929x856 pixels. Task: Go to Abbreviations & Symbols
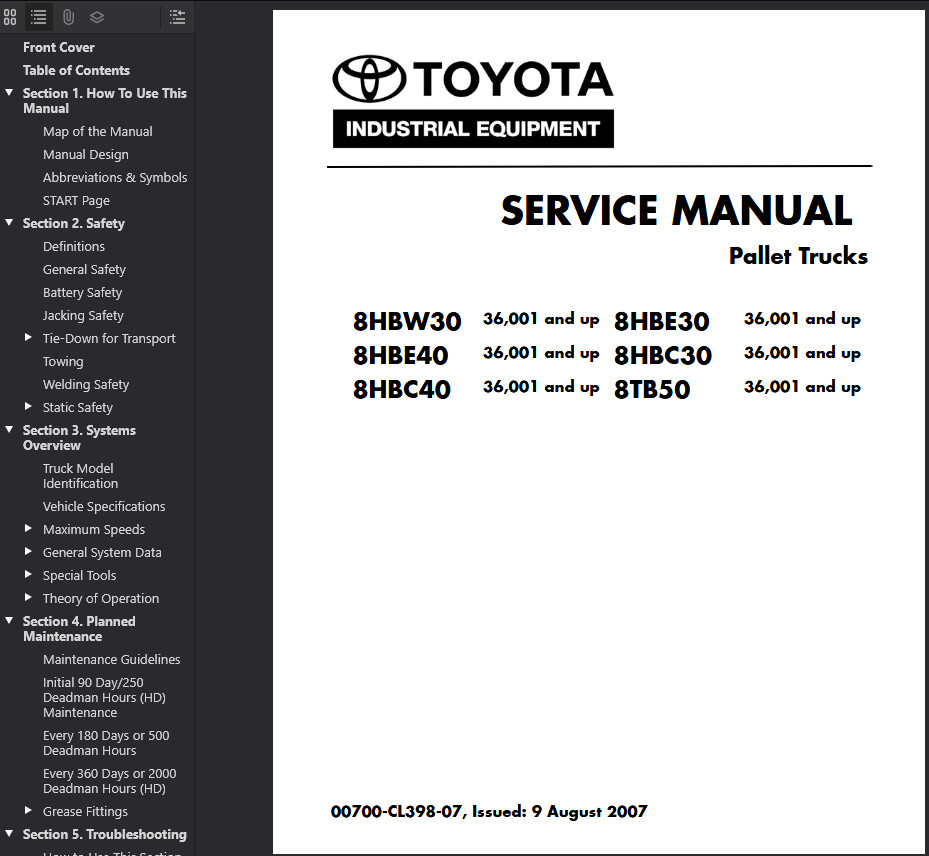tap(115, 178)
